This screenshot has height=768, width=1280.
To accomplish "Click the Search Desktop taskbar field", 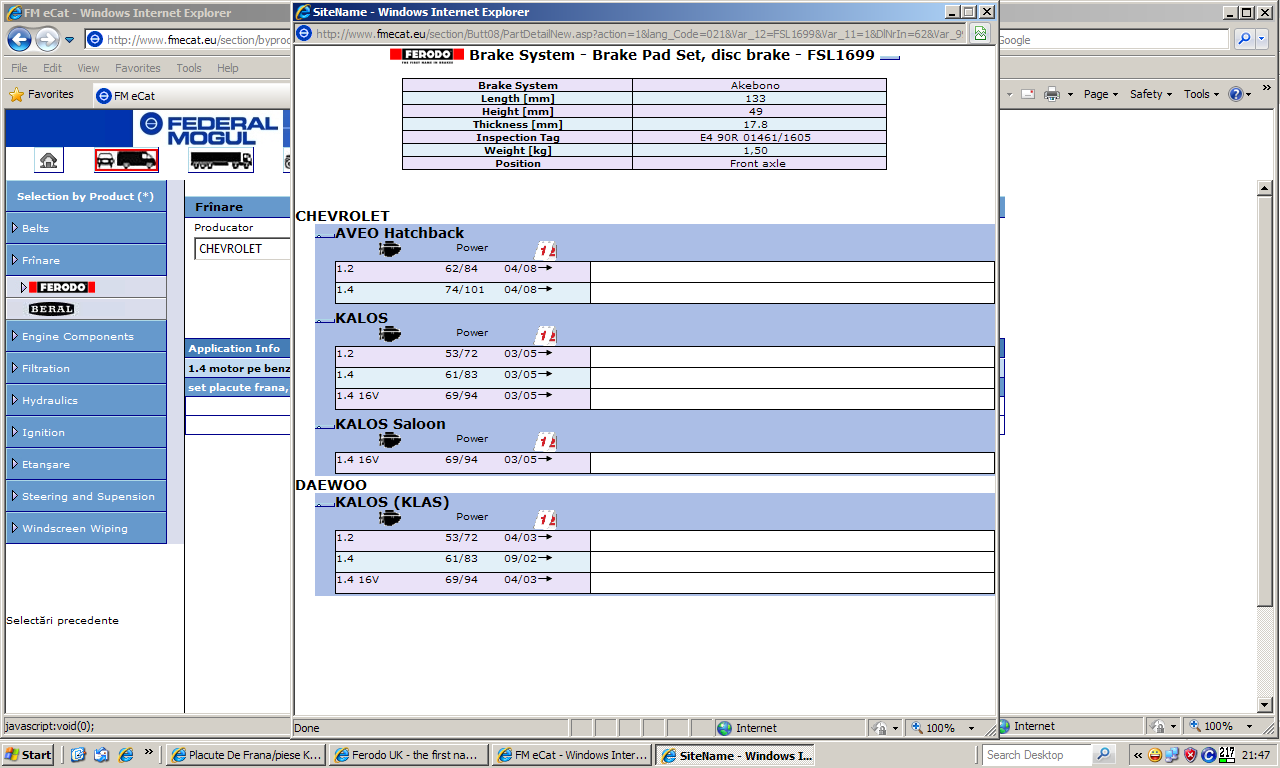I will (x=1037, y=755).
